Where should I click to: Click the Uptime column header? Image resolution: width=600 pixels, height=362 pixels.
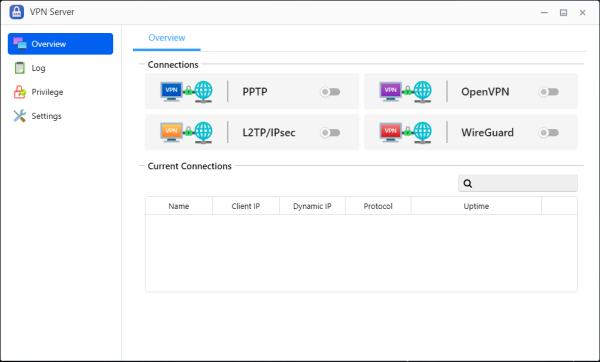pyautogui.click(x=476, y=206)
